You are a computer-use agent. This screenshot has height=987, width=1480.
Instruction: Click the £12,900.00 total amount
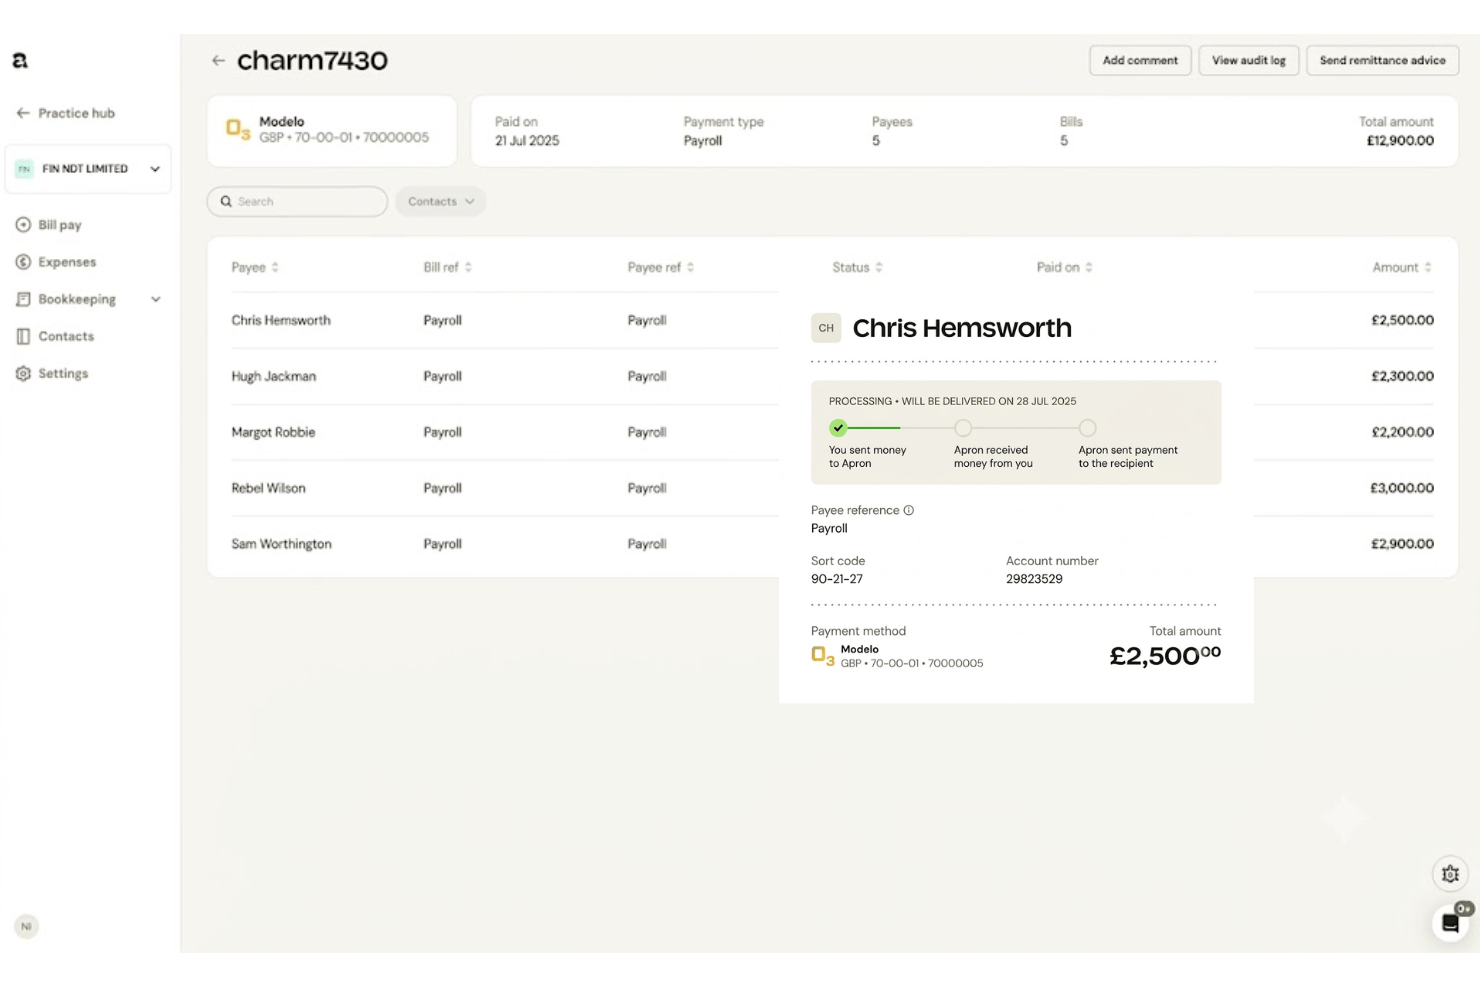click(1400, 141)
